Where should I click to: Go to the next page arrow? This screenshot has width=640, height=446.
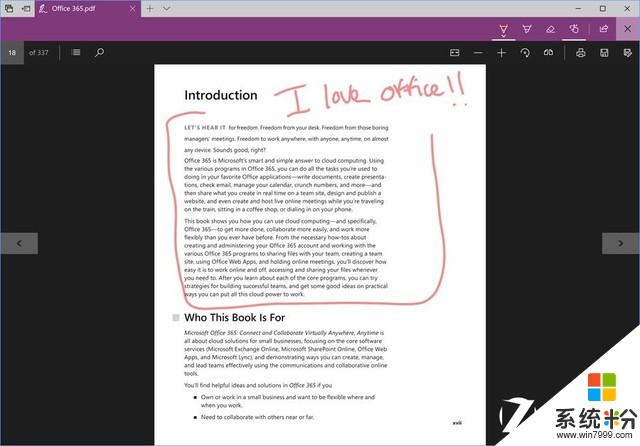pyautogui.click(x=620, y=243)
